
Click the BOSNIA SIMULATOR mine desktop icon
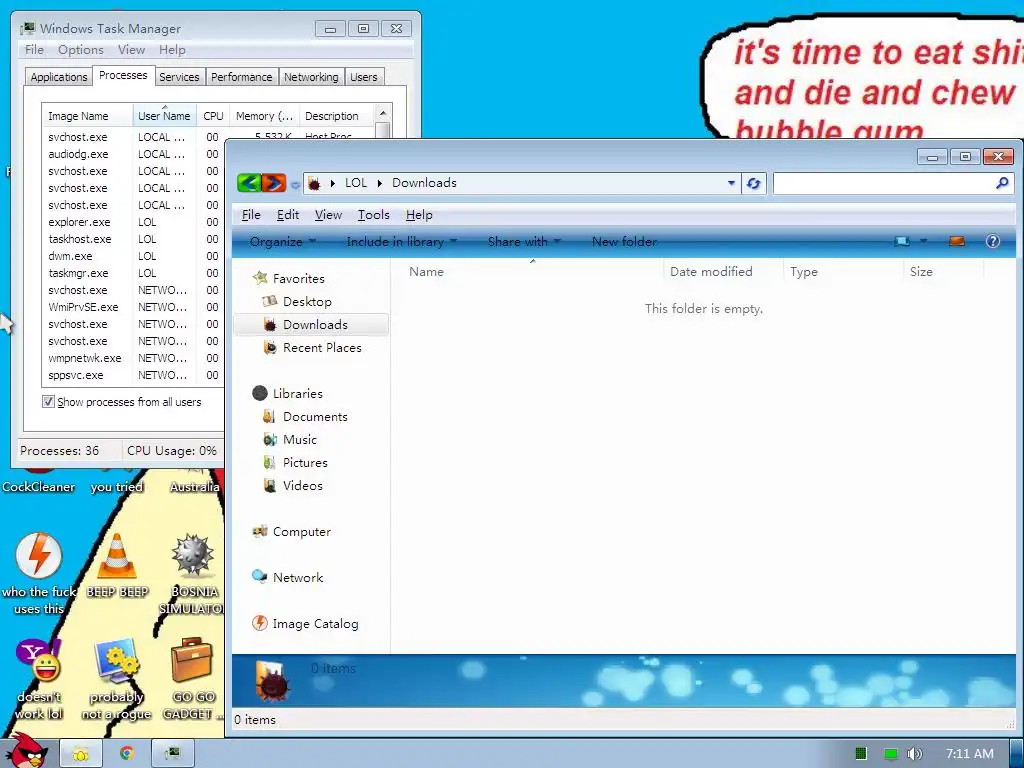point(193,556)
